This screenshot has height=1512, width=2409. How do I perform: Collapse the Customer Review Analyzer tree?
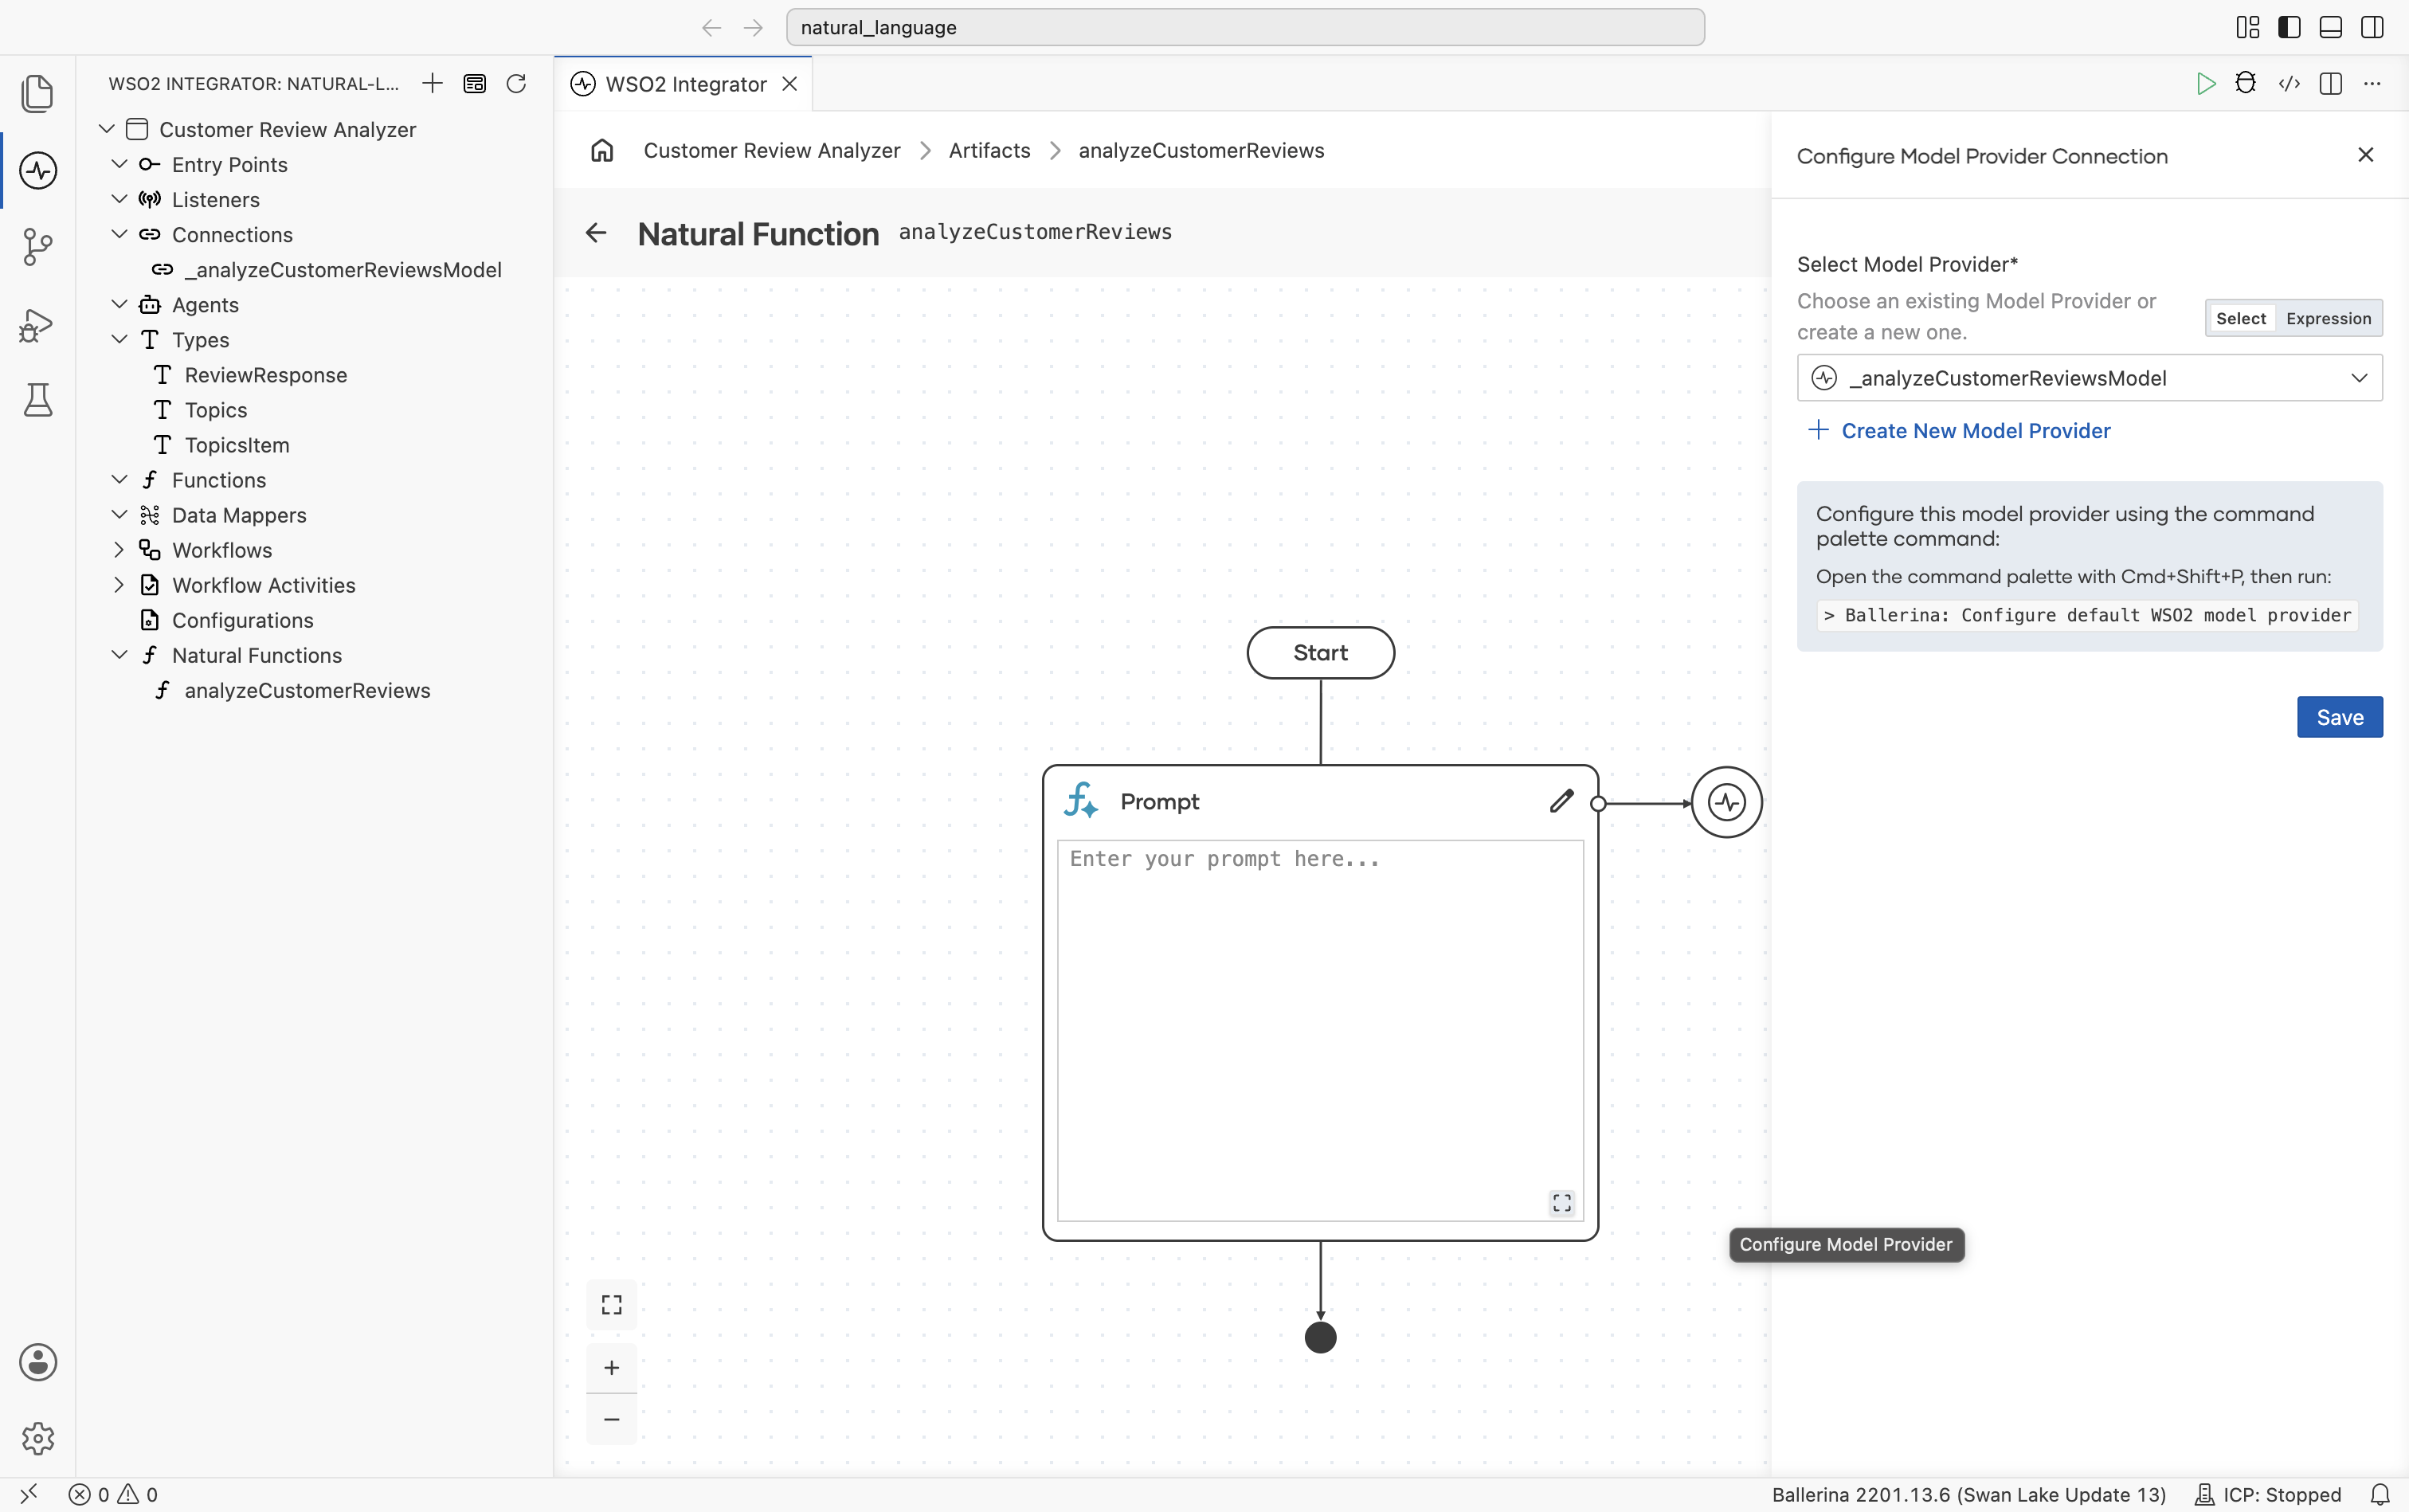click(107, 129)
